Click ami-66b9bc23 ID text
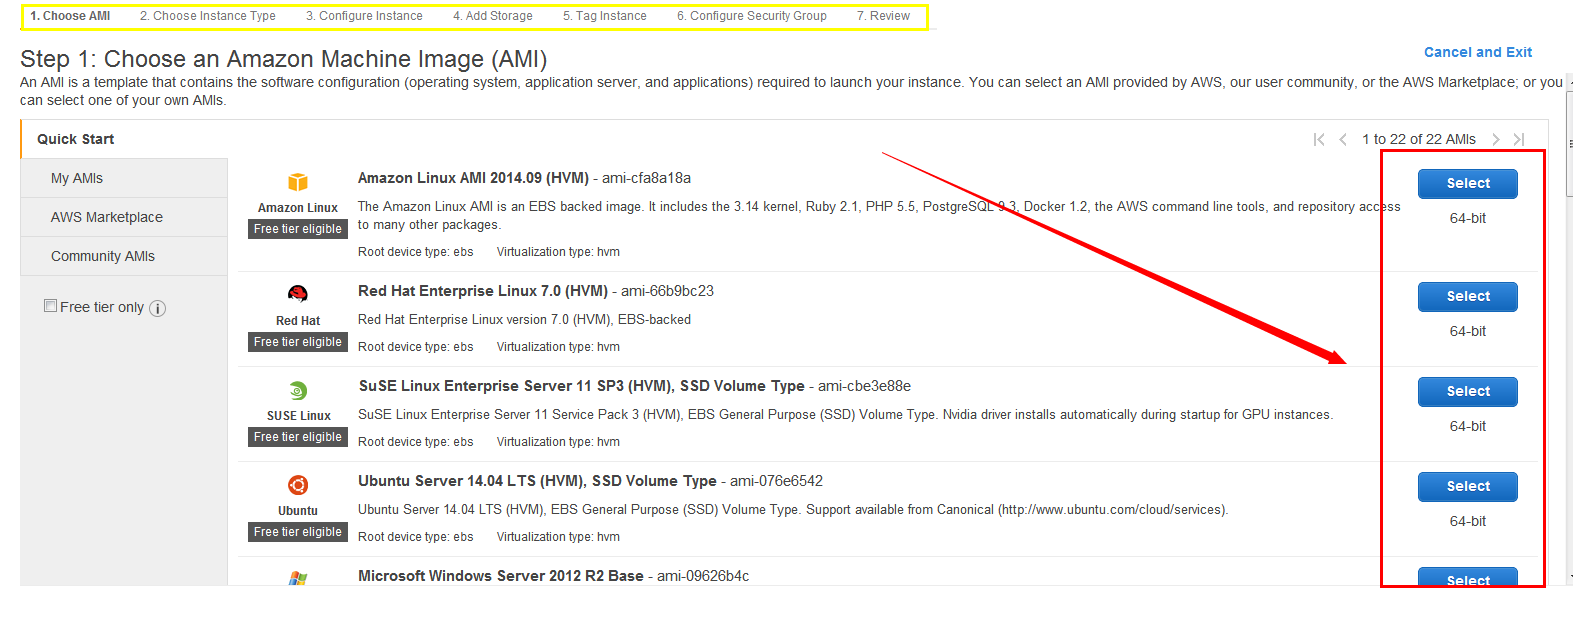The image size is (1573, 638). tap(667, 291)
